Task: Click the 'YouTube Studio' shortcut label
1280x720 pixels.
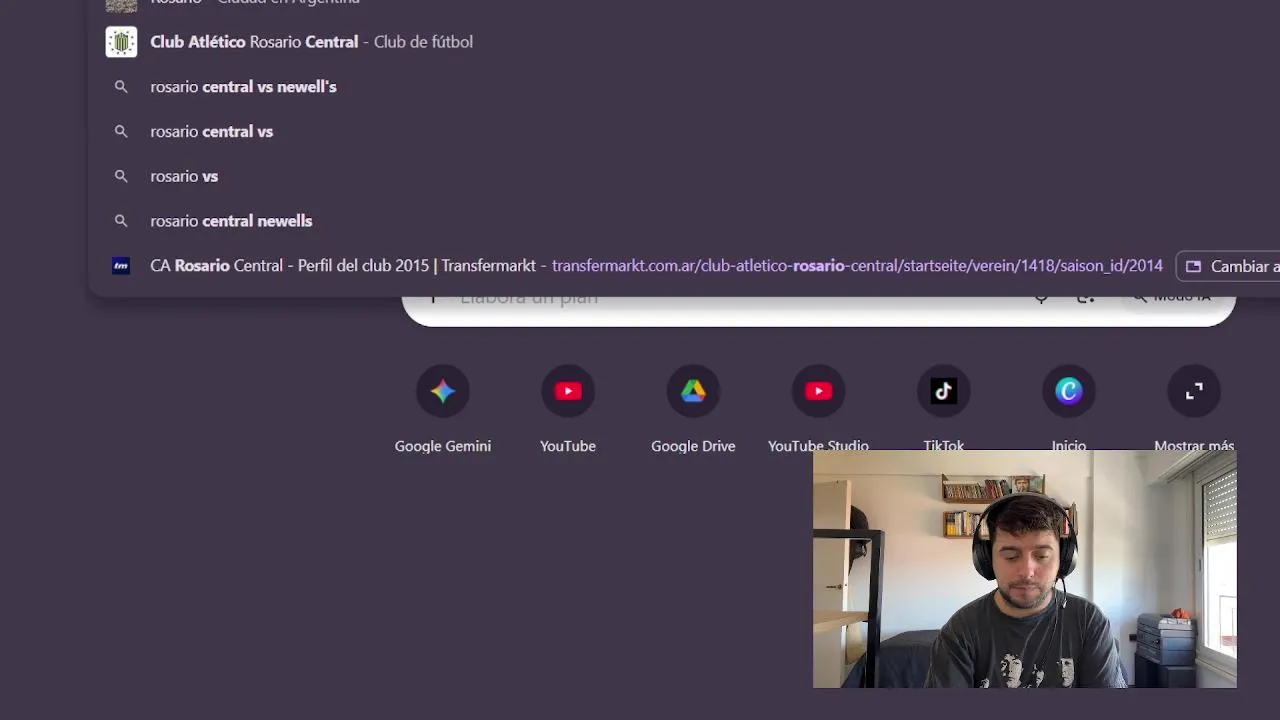Action: (818, 446)
